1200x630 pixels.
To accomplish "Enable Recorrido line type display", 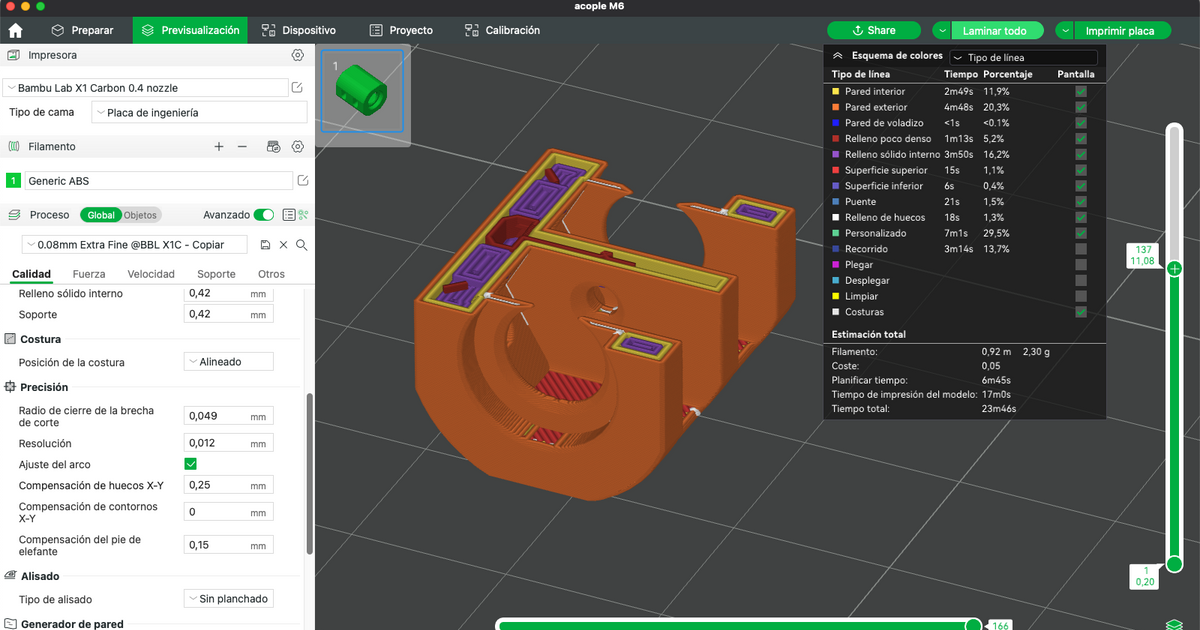I will 1080,249.
